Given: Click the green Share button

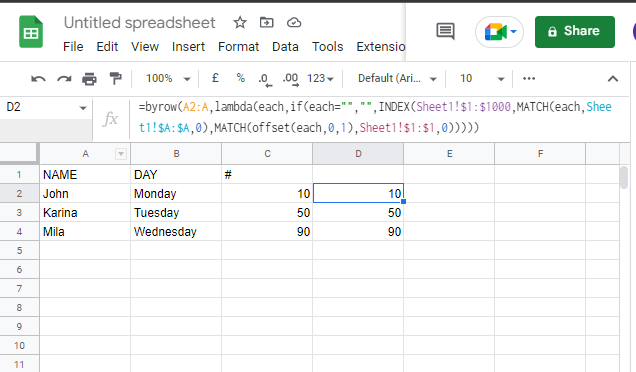Looking at the screenshot, I should pos(574,32).
